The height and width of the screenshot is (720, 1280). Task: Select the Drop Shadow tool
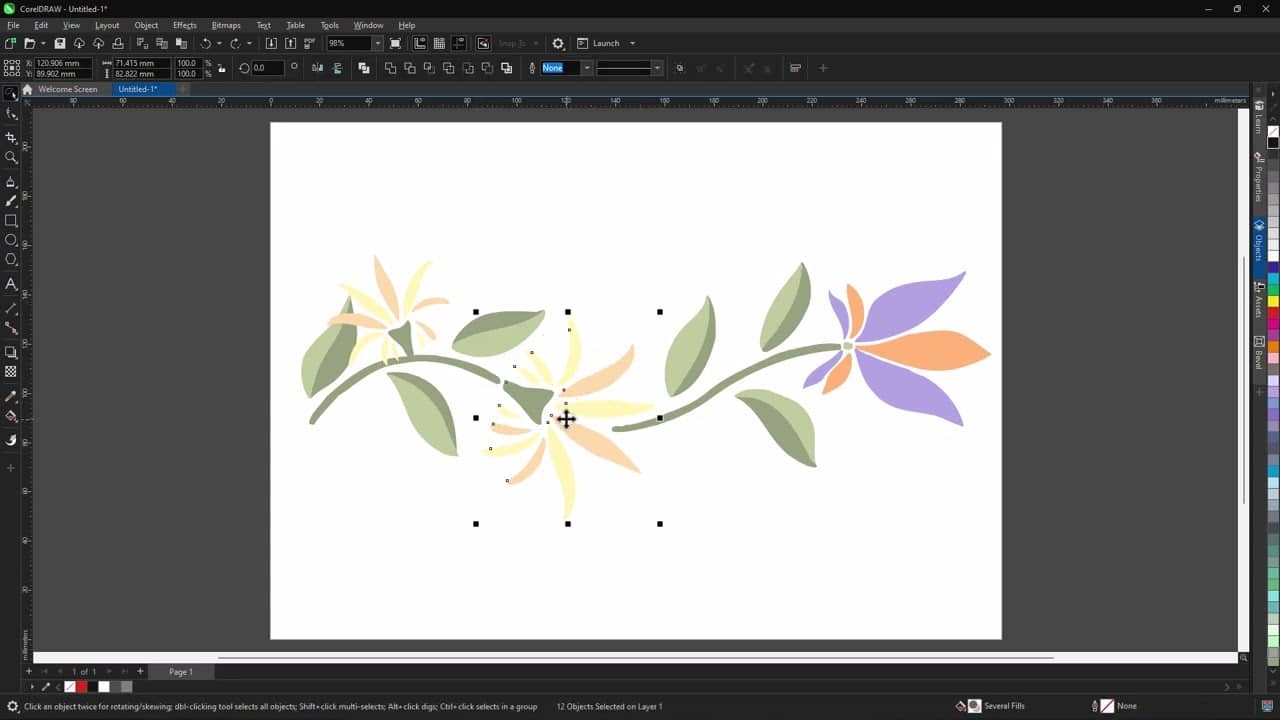coord(11,352)
